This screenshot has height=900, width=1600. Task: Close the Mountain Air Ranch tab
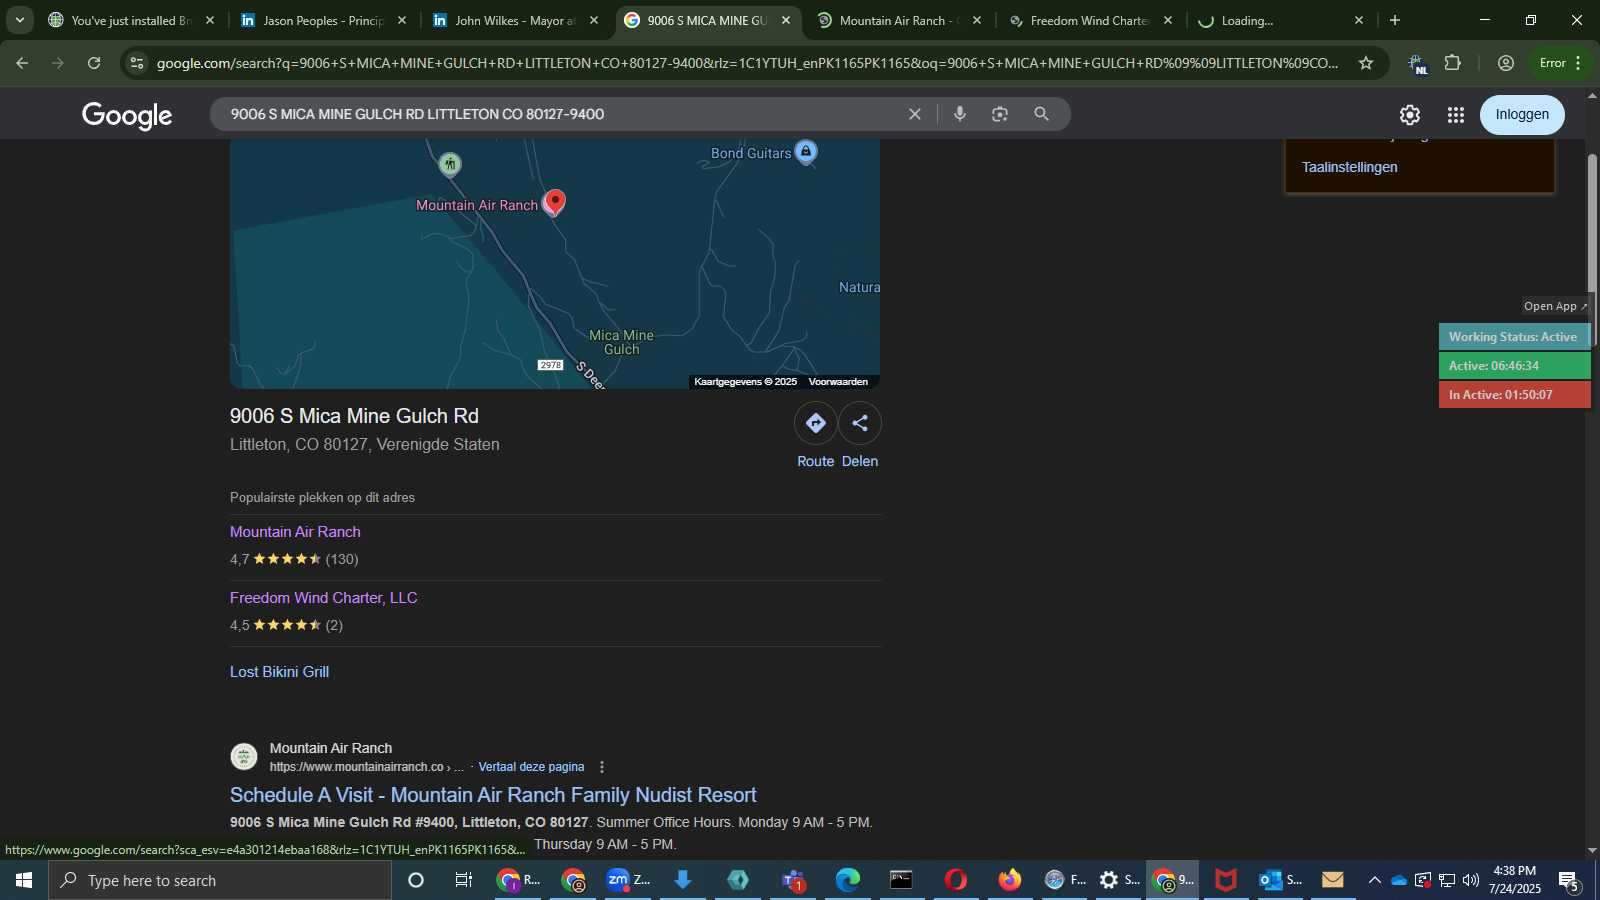977,20
